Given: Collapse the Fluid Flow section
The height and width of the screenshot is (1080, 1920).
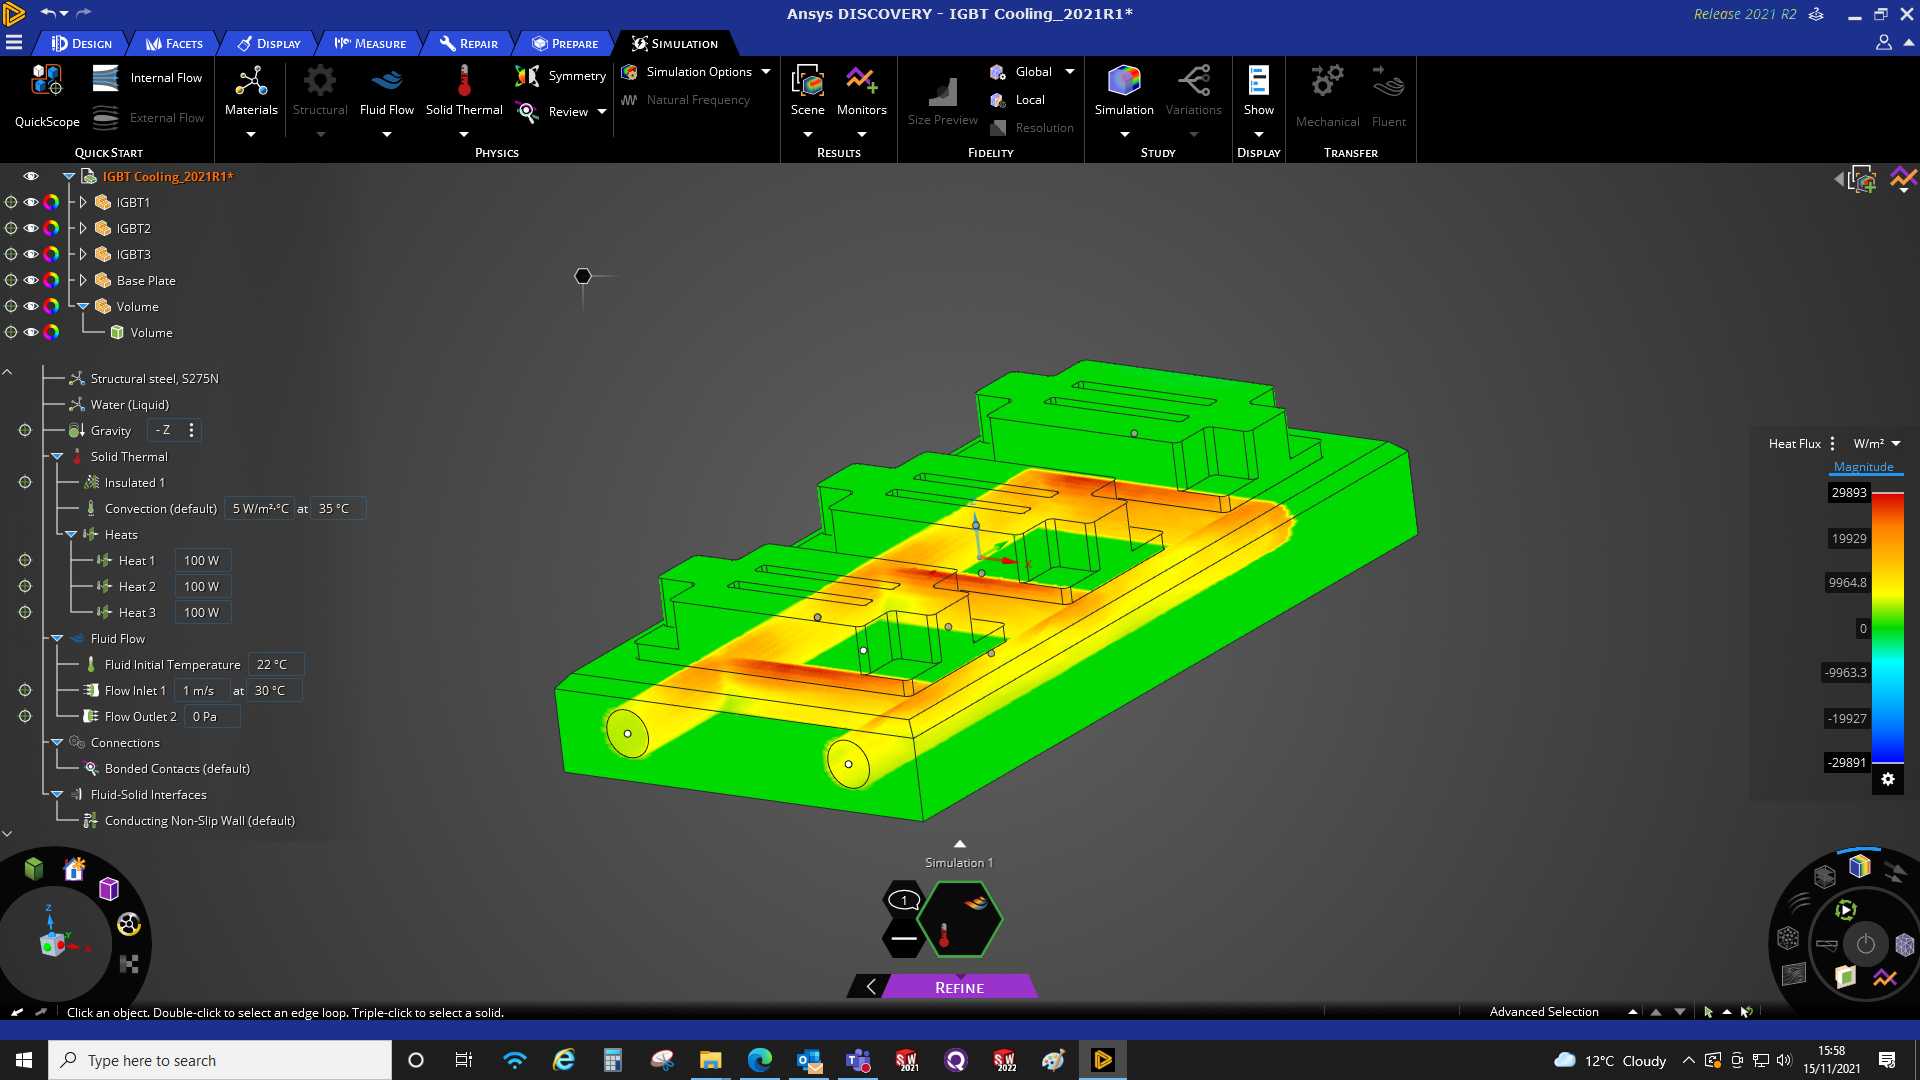Looking at the screenshot, I should (x=57, y=638).
